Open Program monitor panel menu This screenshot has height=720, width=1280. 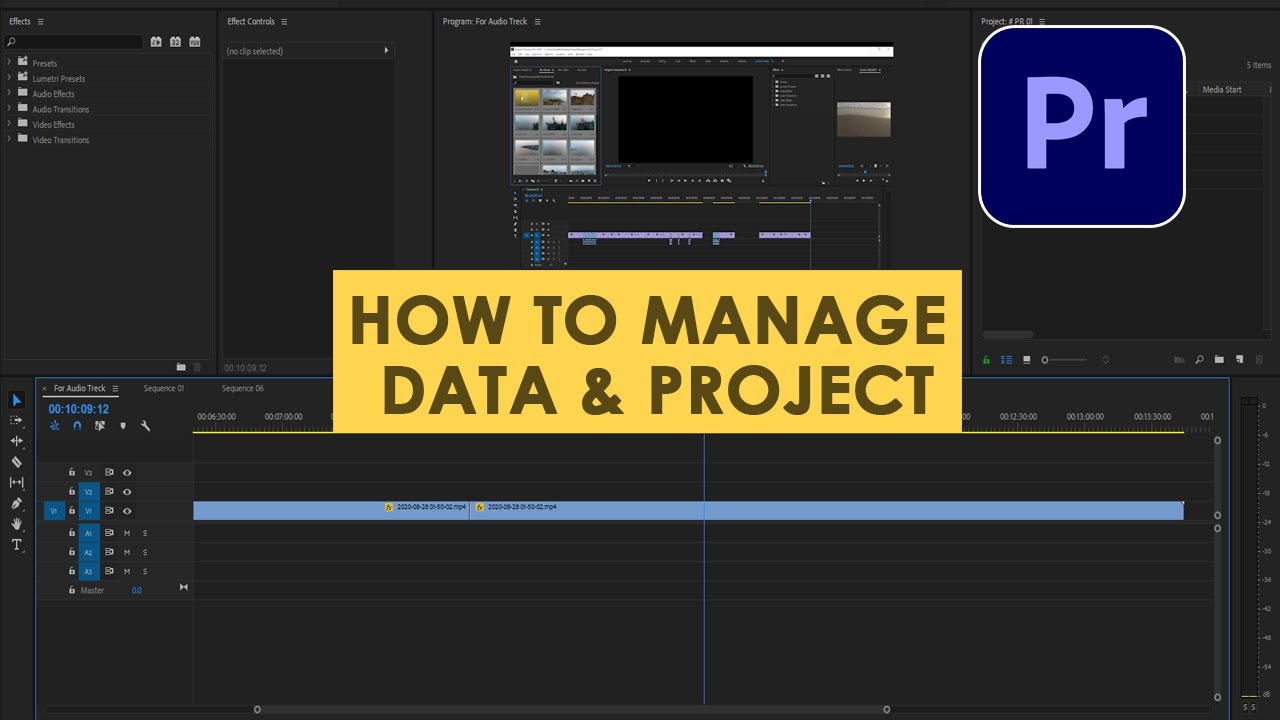537,21
